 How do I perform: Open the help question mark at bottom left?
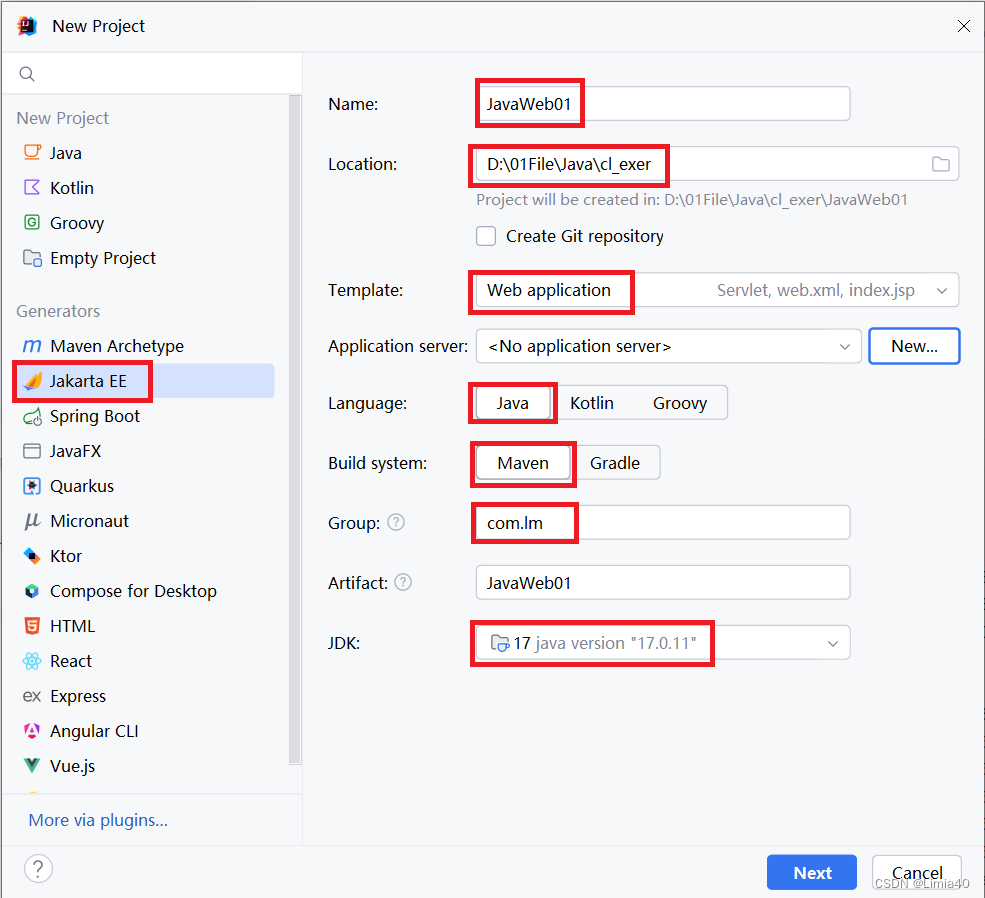click(x=38, y=869)
